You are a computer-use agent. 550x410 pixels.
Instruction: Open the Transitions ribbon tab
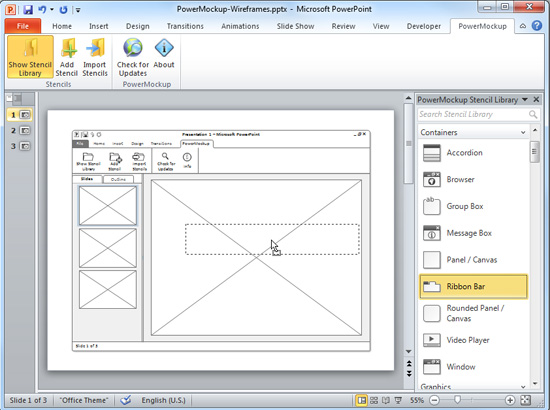(x=185, y=26)
